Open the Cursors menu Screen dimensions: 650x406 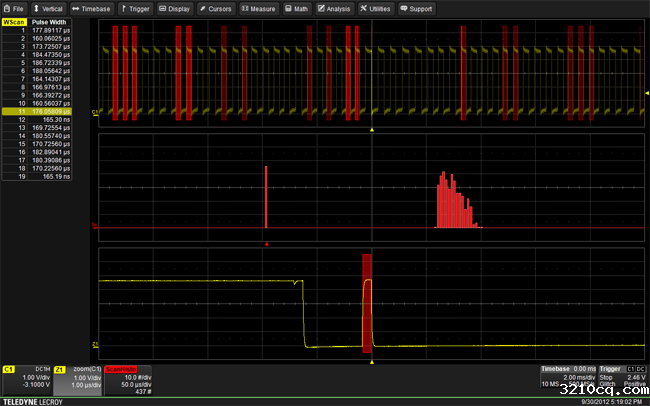point(216,9)
